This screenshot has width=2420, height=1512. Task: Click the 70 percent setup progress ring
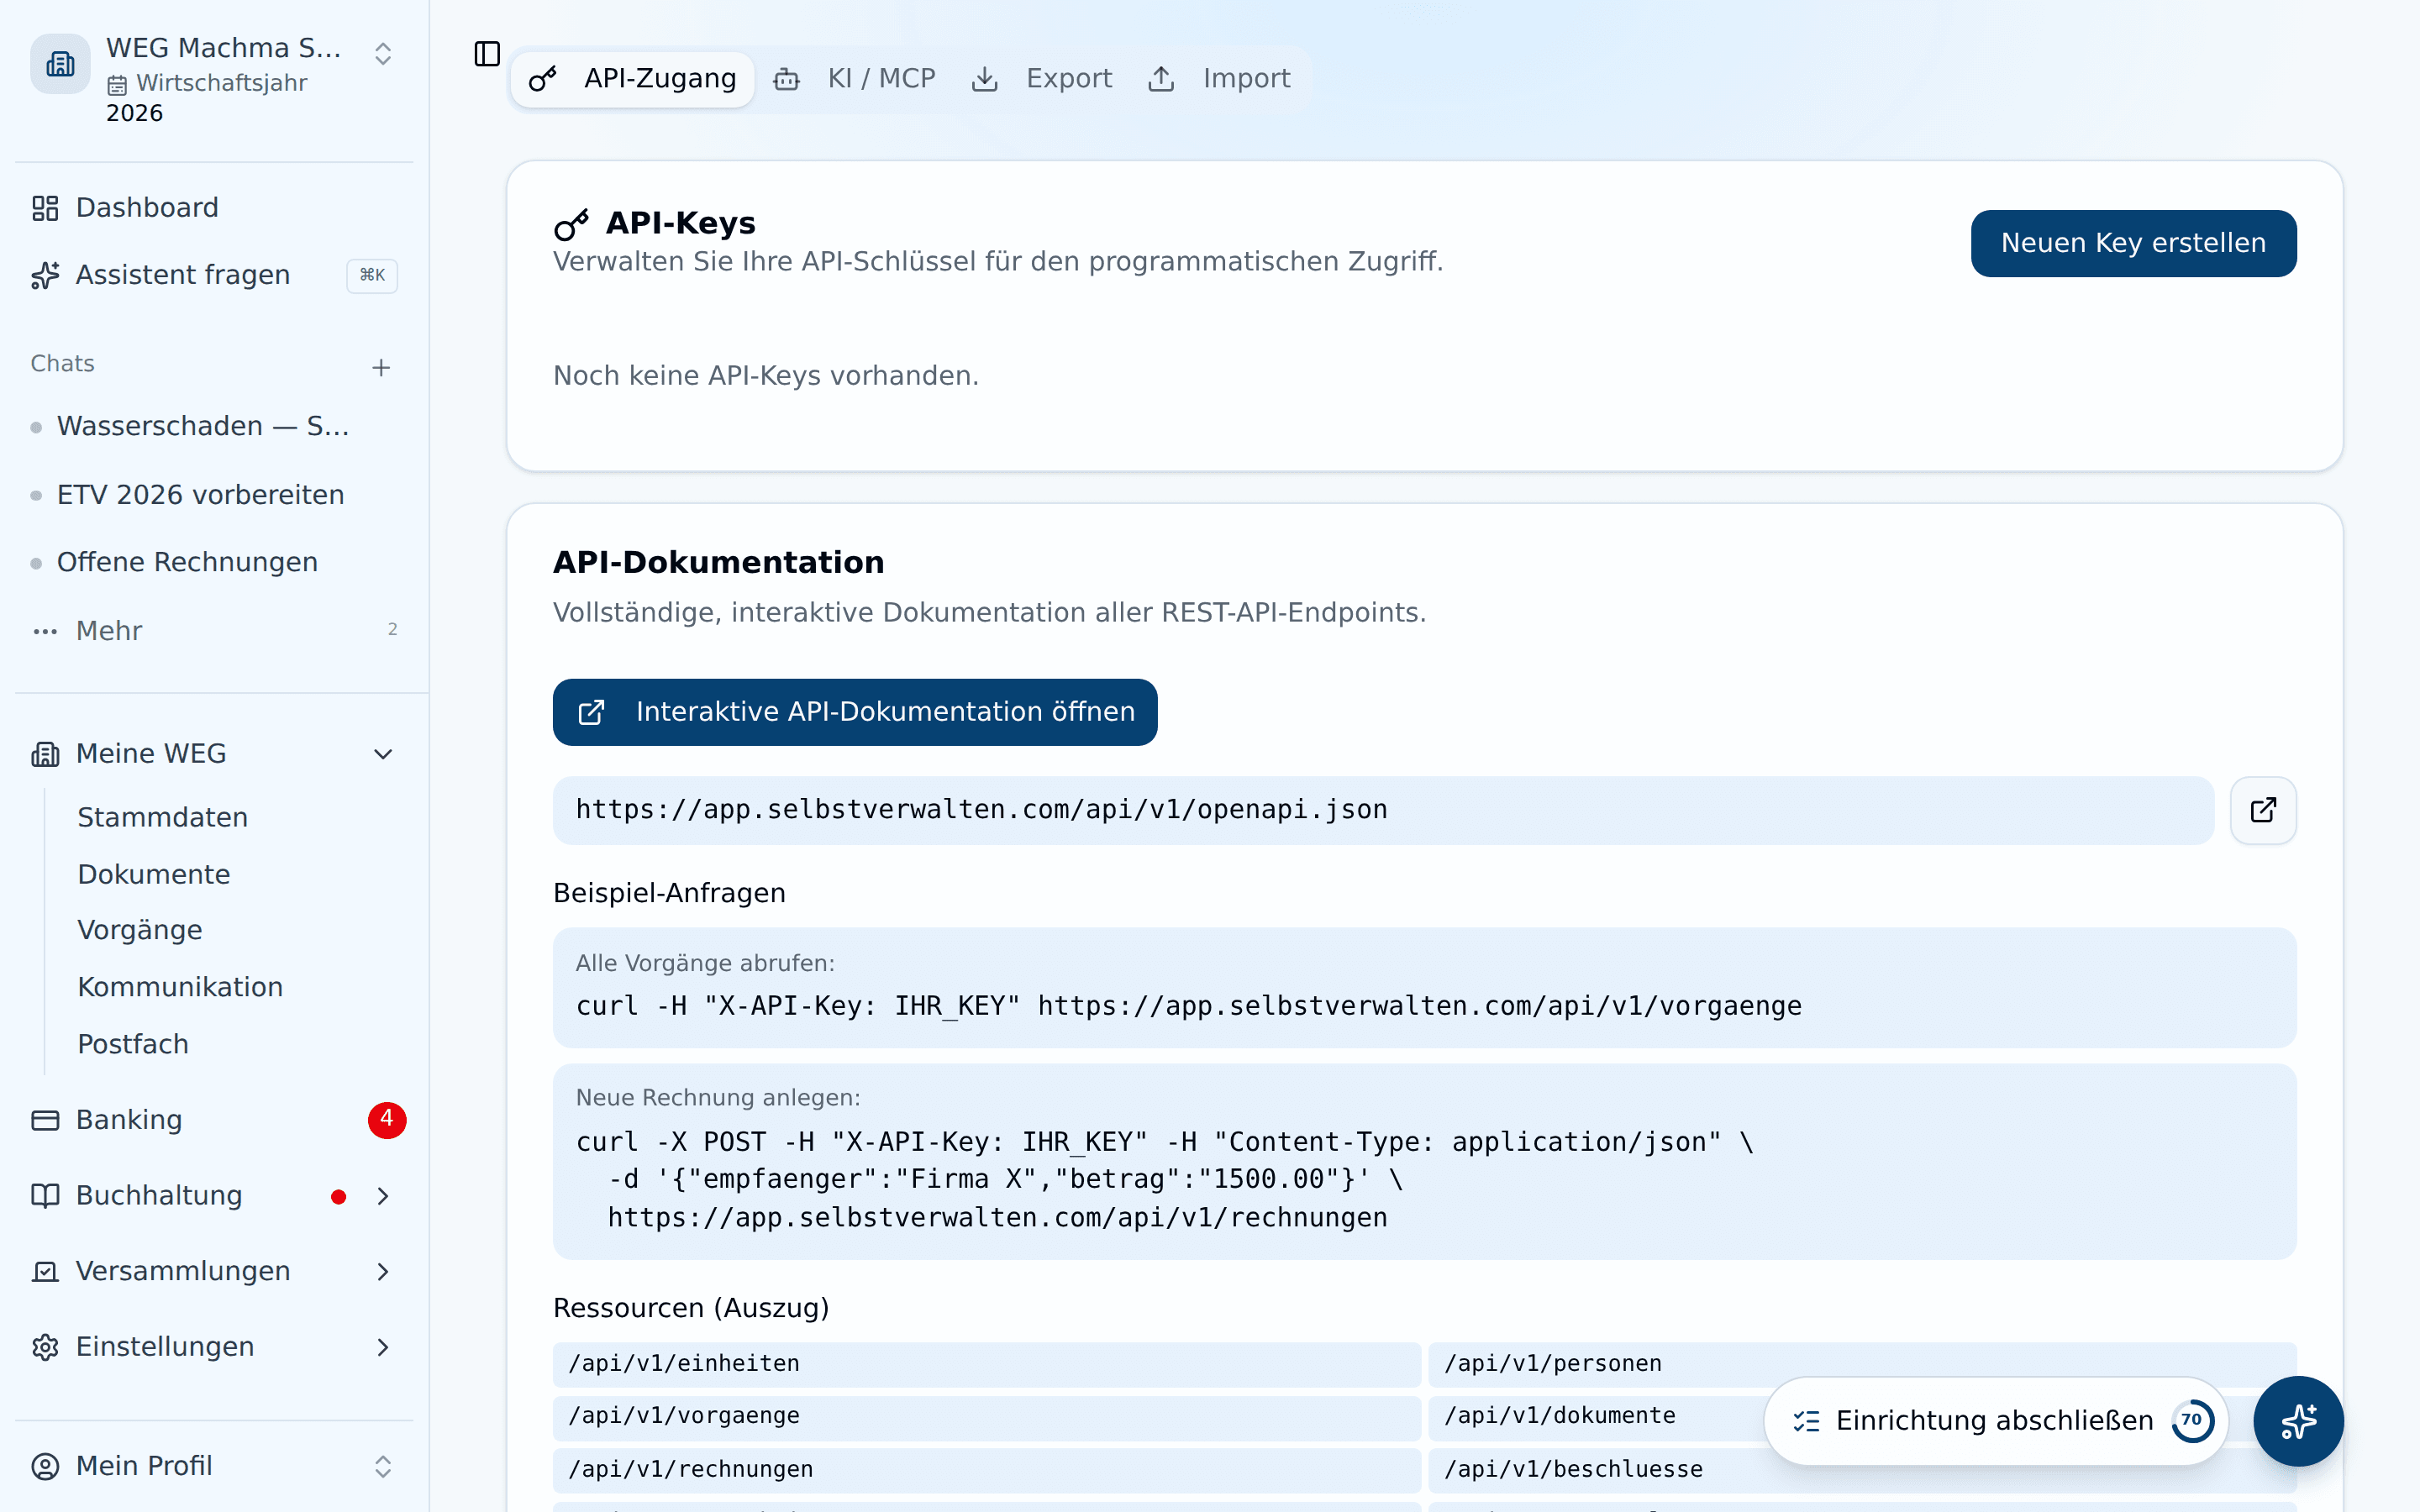pyautogui.click(x=2192, y=1421)
